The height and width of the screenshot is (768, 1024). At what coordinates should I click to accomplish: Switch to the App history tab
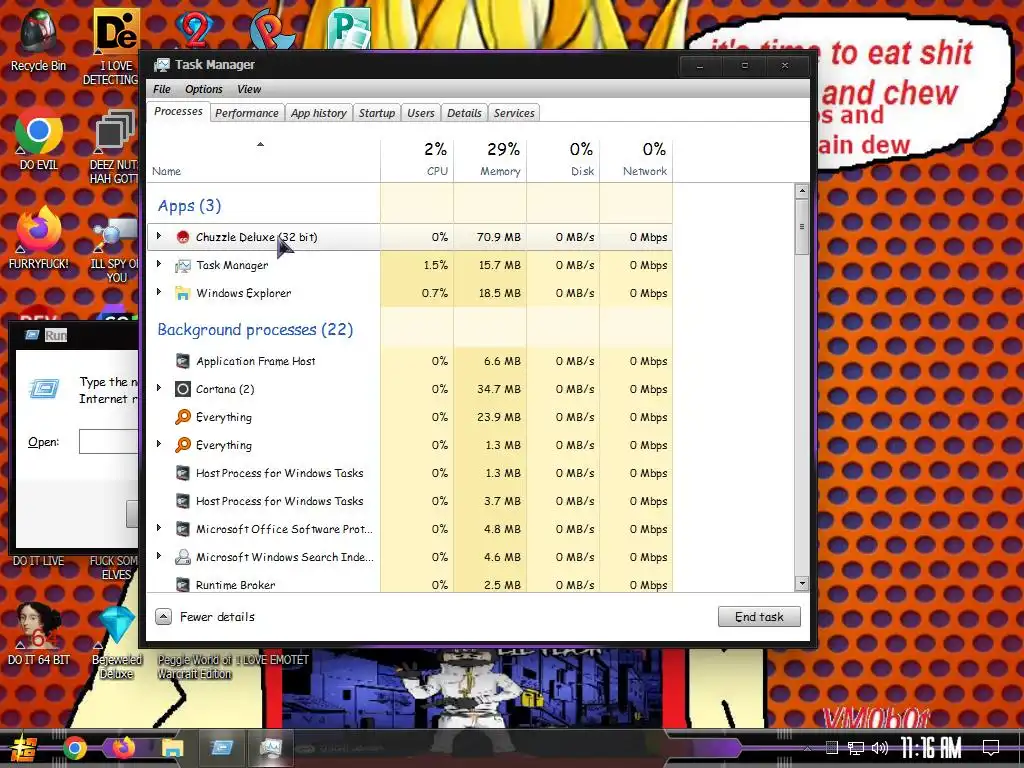pos(319,113)
